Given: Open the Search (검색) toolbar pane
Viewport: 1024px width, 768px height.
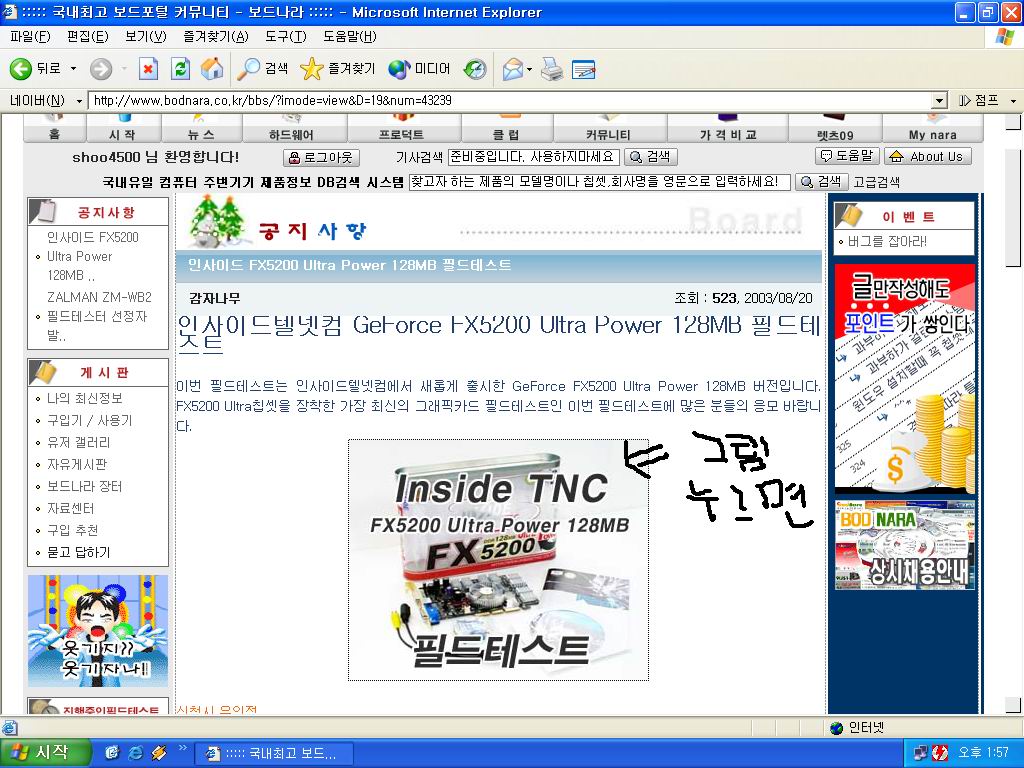Looking at the screenshot, I should (262, 69).
